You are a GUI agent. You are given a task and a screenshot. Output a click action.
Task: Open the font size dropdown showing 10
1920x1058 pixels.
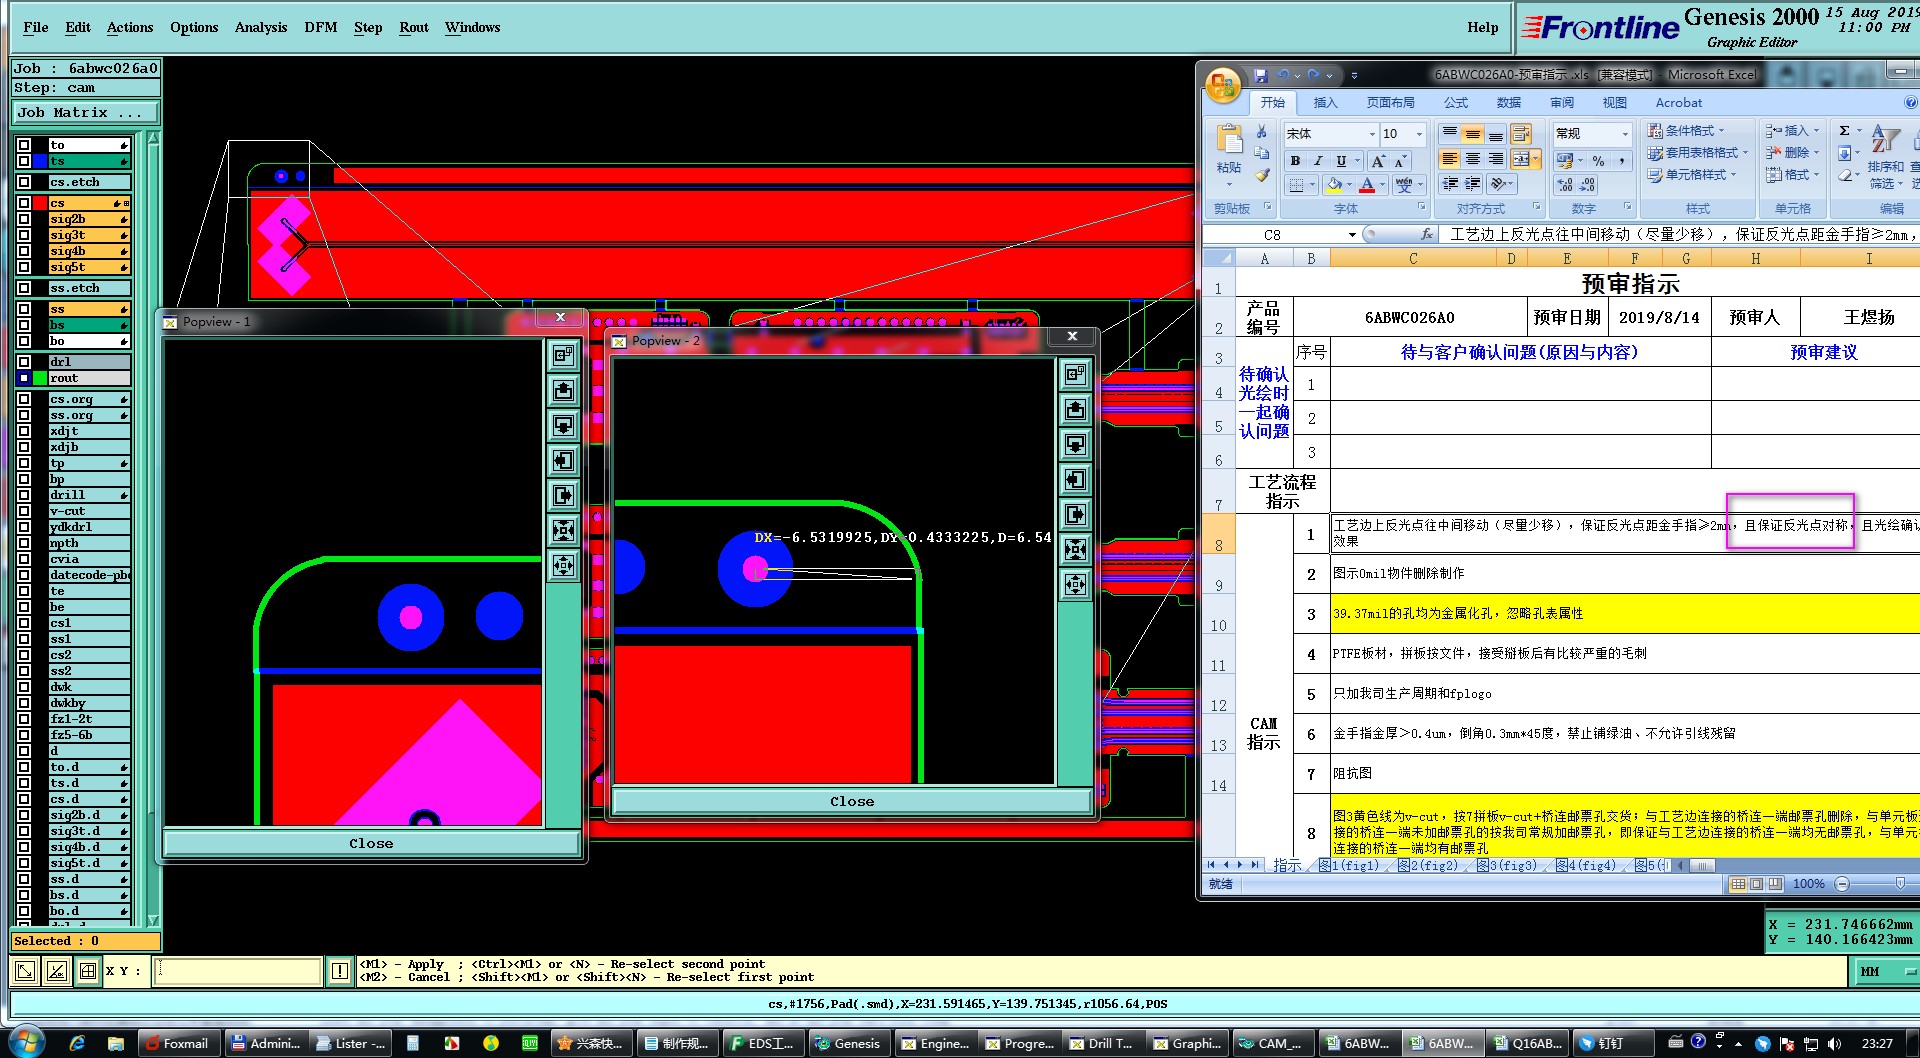pyautogui.click(x=1418, y=134)
